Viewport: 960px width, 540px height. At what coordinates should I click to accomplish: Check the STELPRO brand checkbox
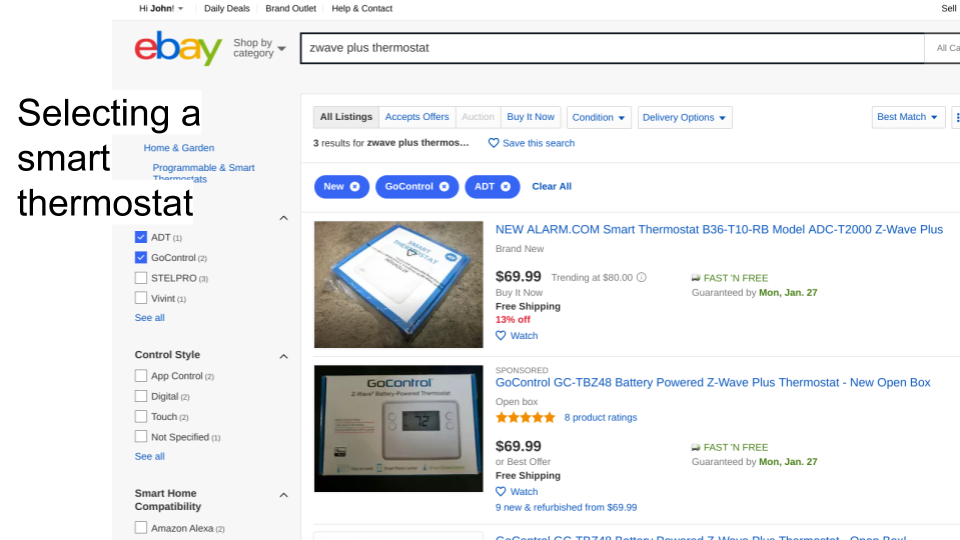point(141,278)
